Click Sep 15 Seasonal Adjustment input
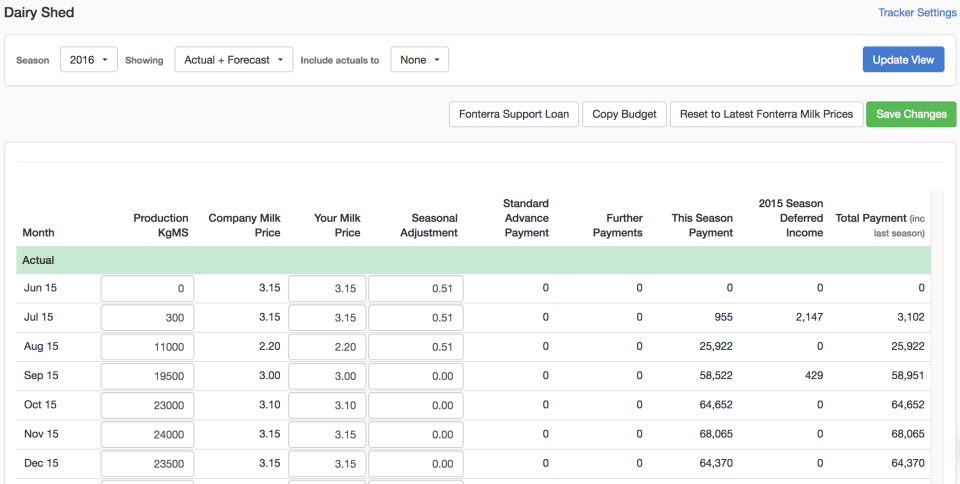The image size is (960, 484). click(x=415, y=376)
